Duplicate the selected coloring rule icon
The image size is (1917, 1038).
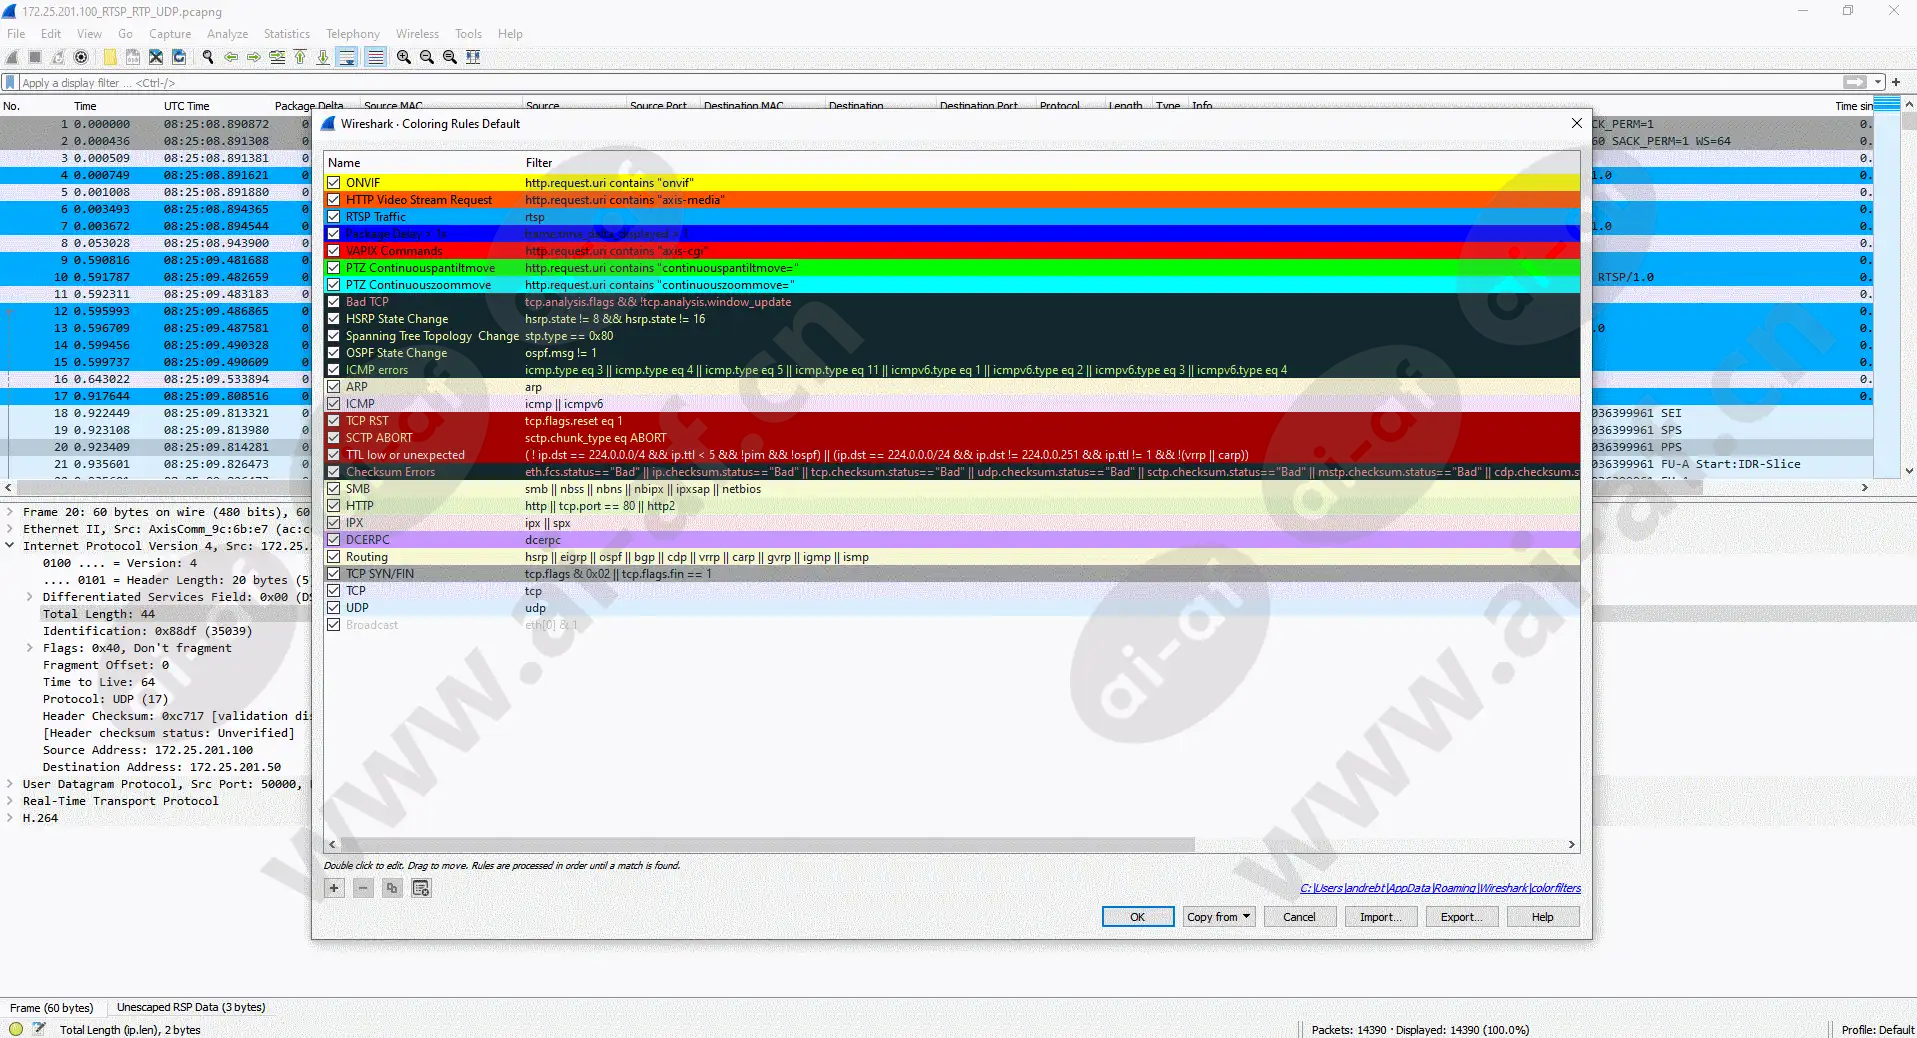pos(392,888)
